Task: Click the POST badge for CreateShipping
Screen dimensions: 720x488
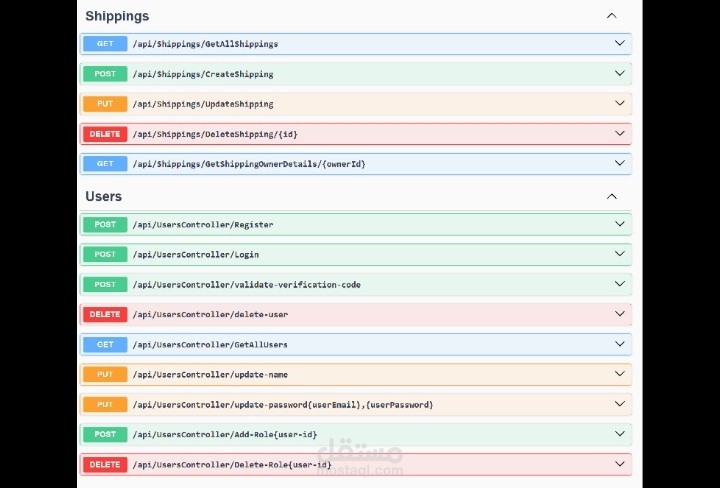Action: (x=105, y=74)
